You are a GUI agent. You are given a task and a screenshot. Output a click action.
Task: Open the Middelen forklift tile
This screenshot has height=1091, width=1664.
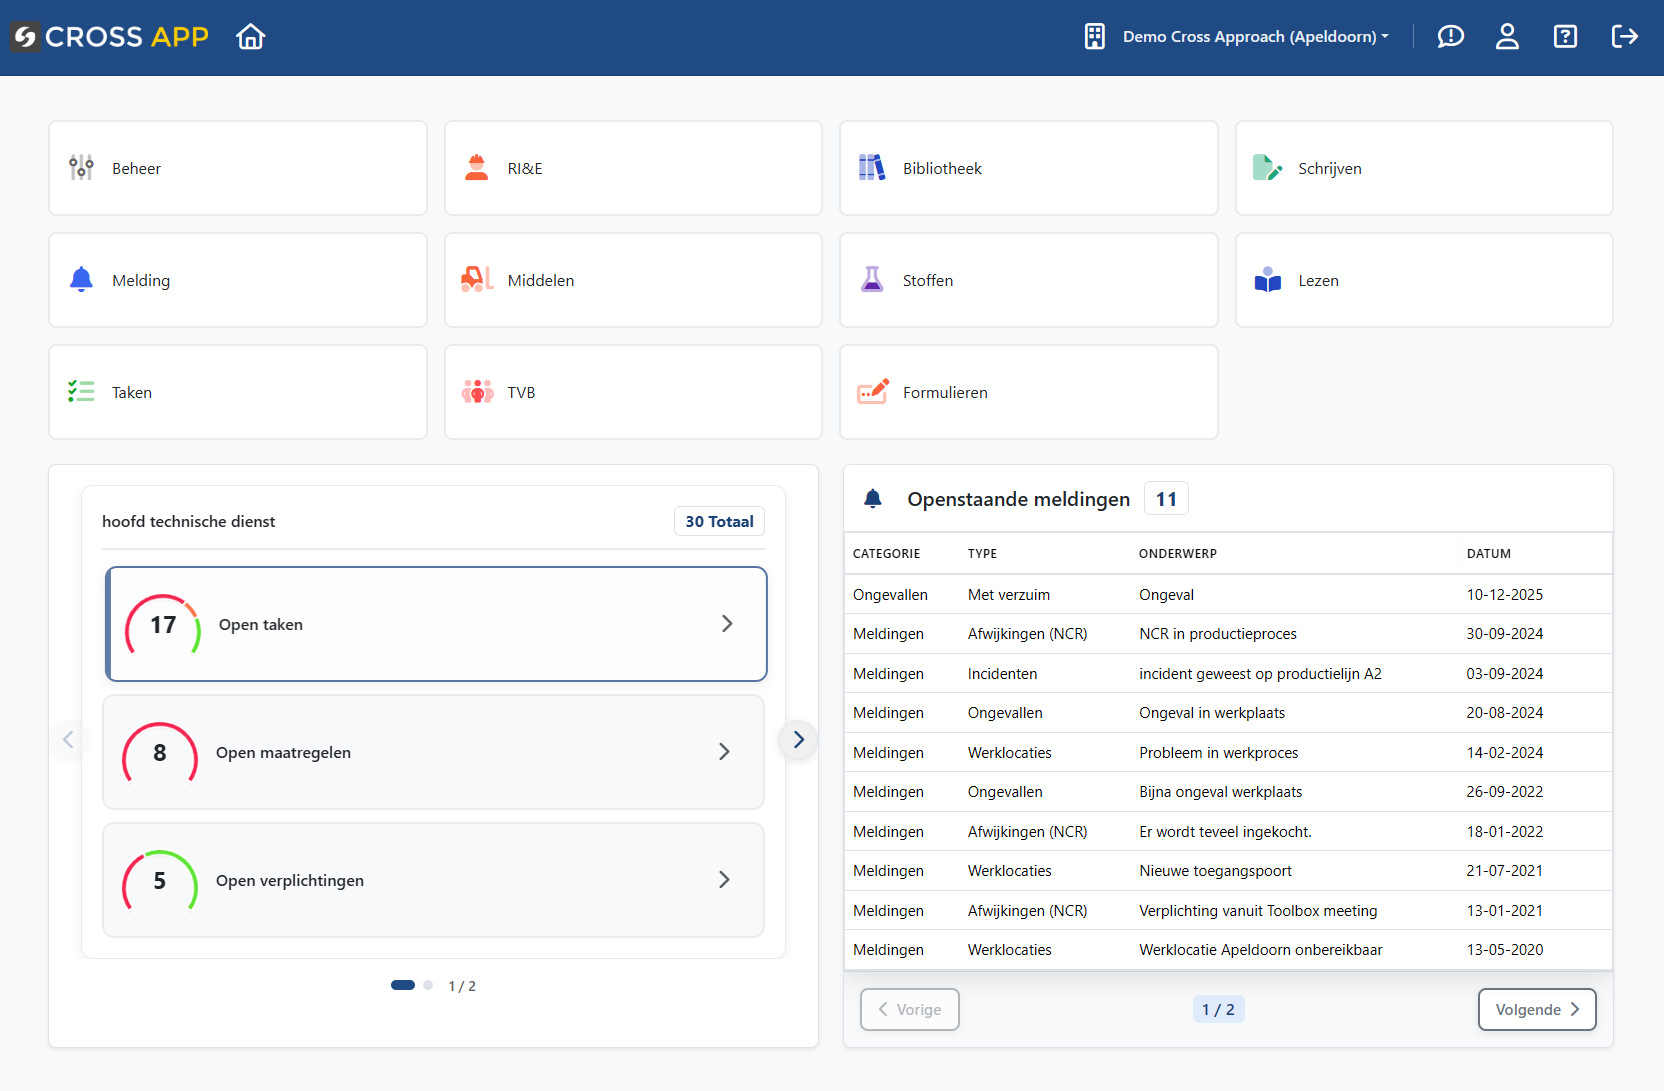[633, 280]
